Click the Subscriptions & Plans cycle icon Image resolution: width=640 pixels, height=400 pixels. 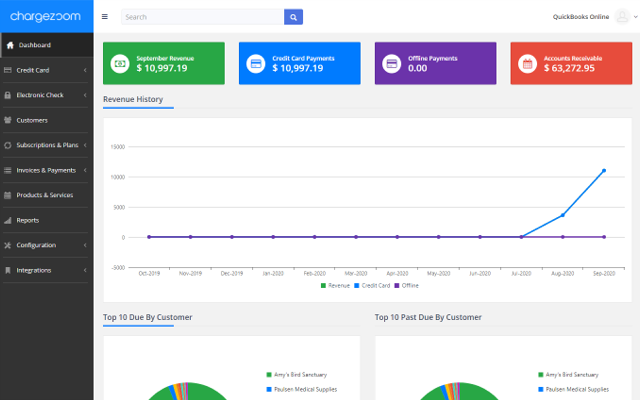(x=7, y=145)
